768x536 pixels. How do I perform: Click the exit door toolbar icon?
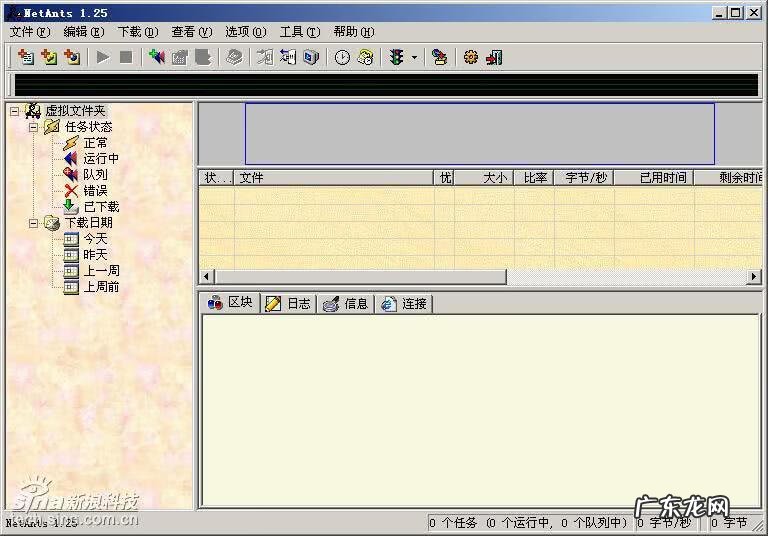pyautogui.click(x=494, y=57)
